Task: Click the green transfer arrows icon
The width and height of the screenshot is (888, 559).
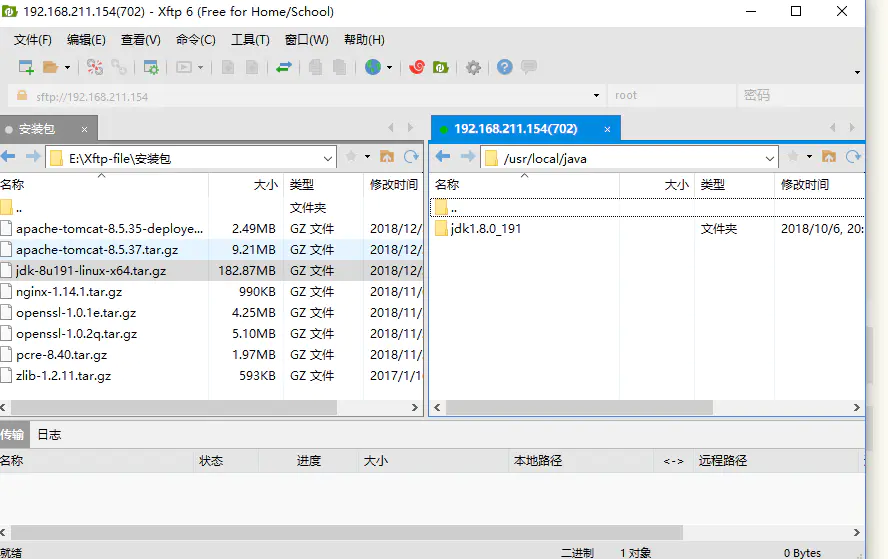Action: (283, 67)
